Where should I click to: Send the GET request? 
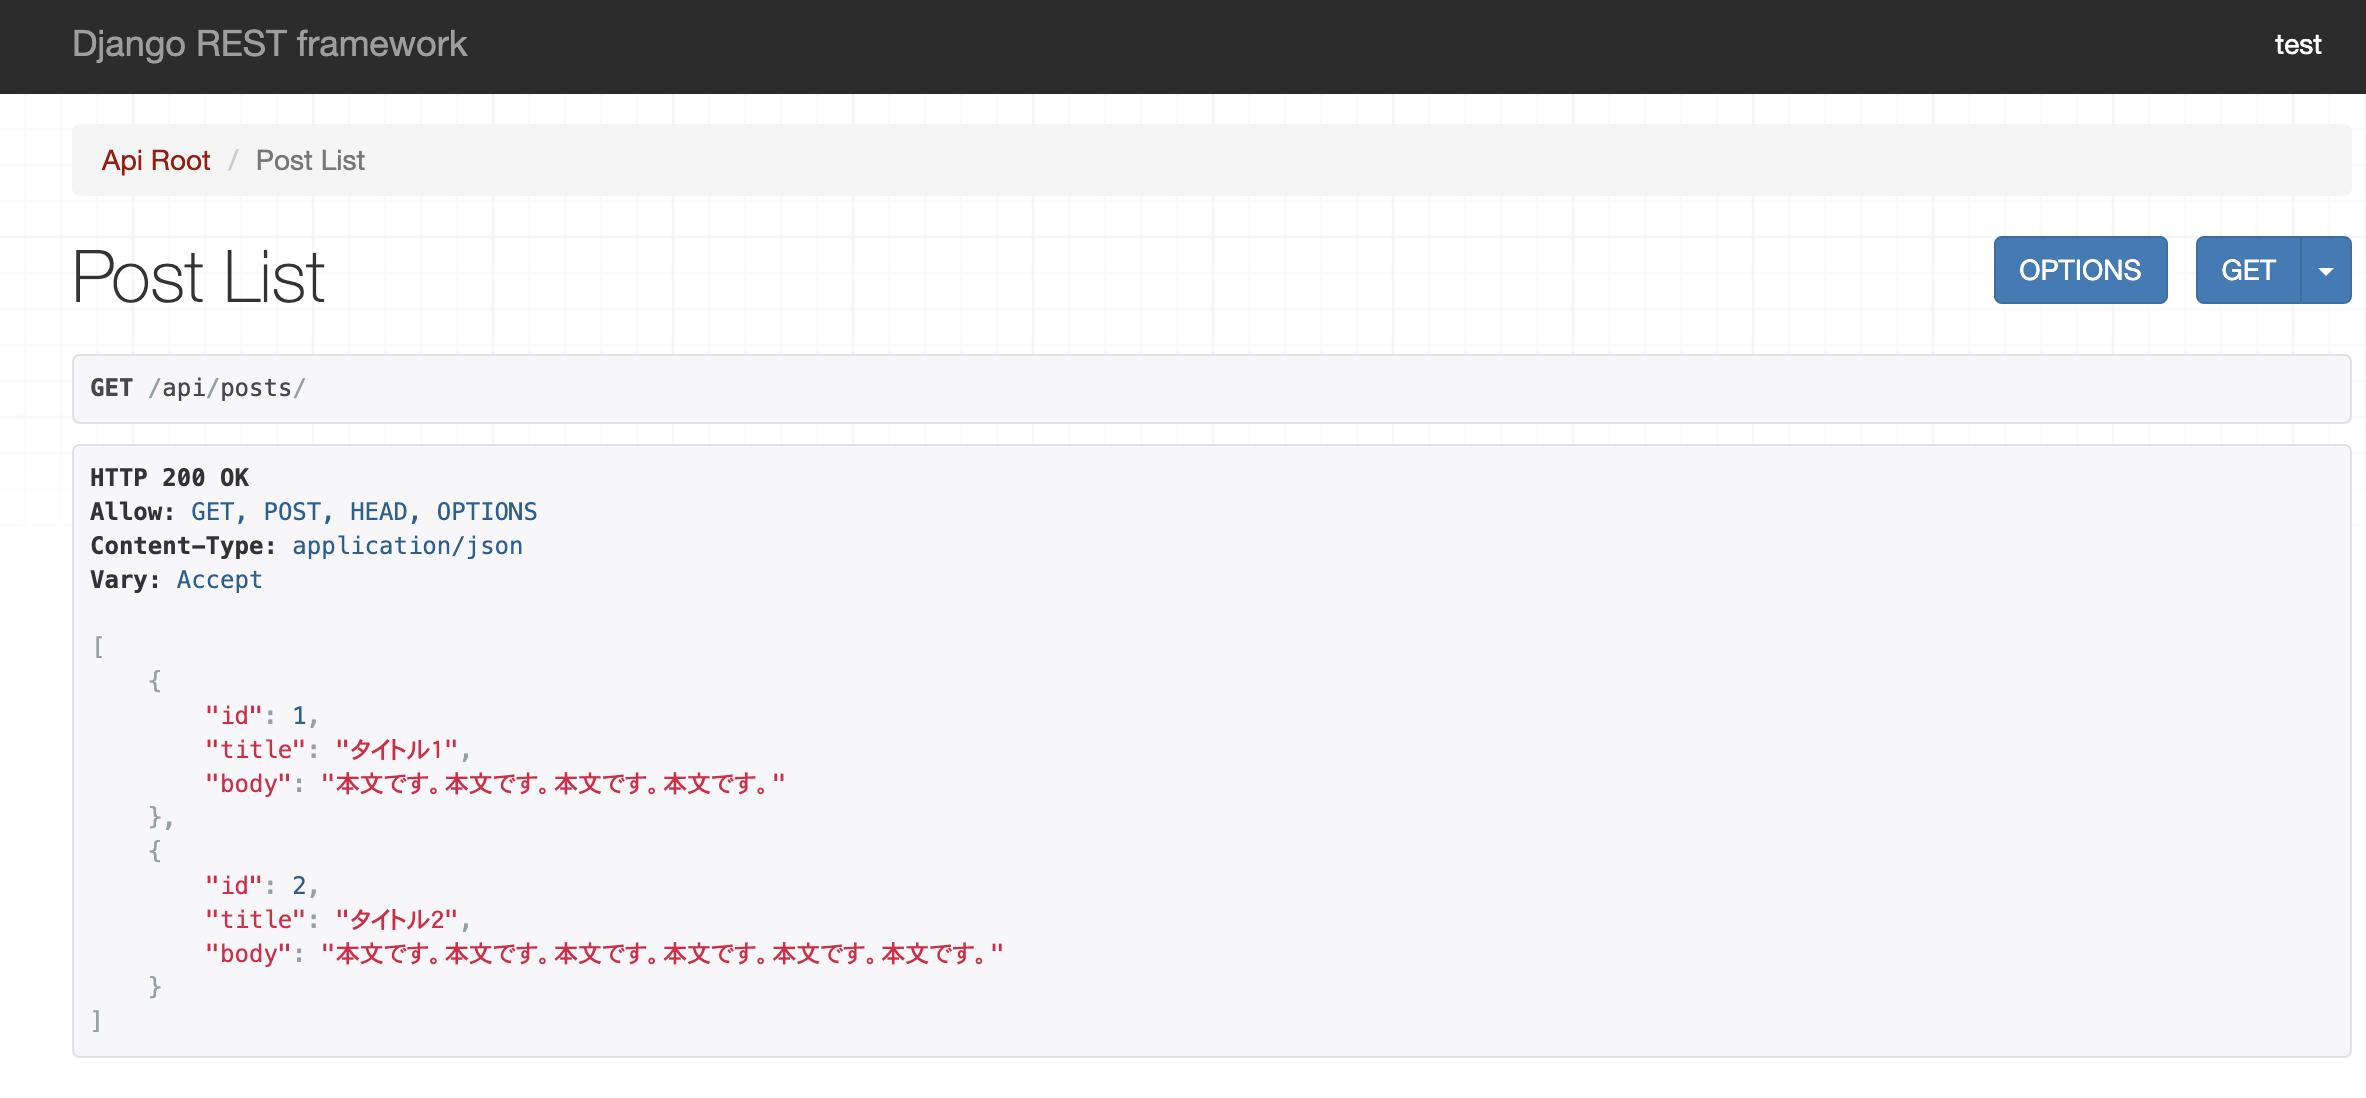pyautogui.click(x=2247, y=269)
